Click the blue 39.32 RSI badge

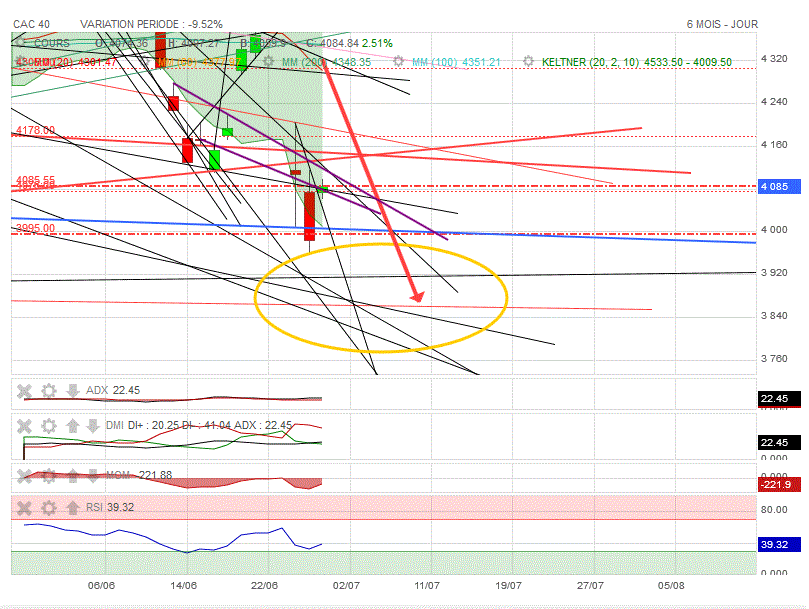tap(780, 544)
